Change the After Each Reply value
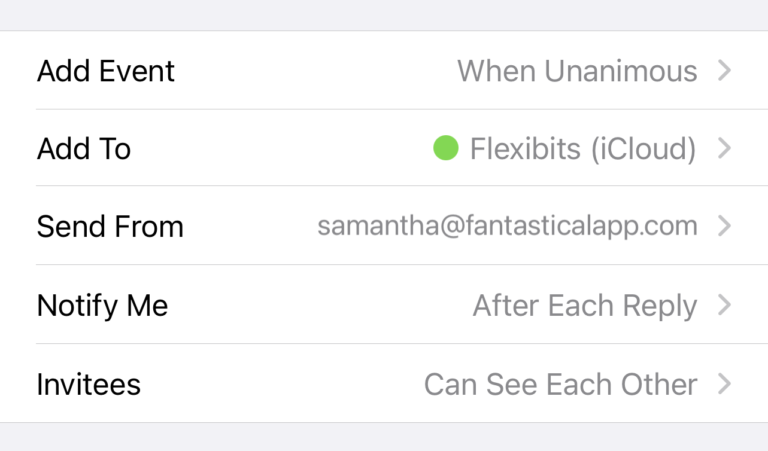 (x=584, y=305)
